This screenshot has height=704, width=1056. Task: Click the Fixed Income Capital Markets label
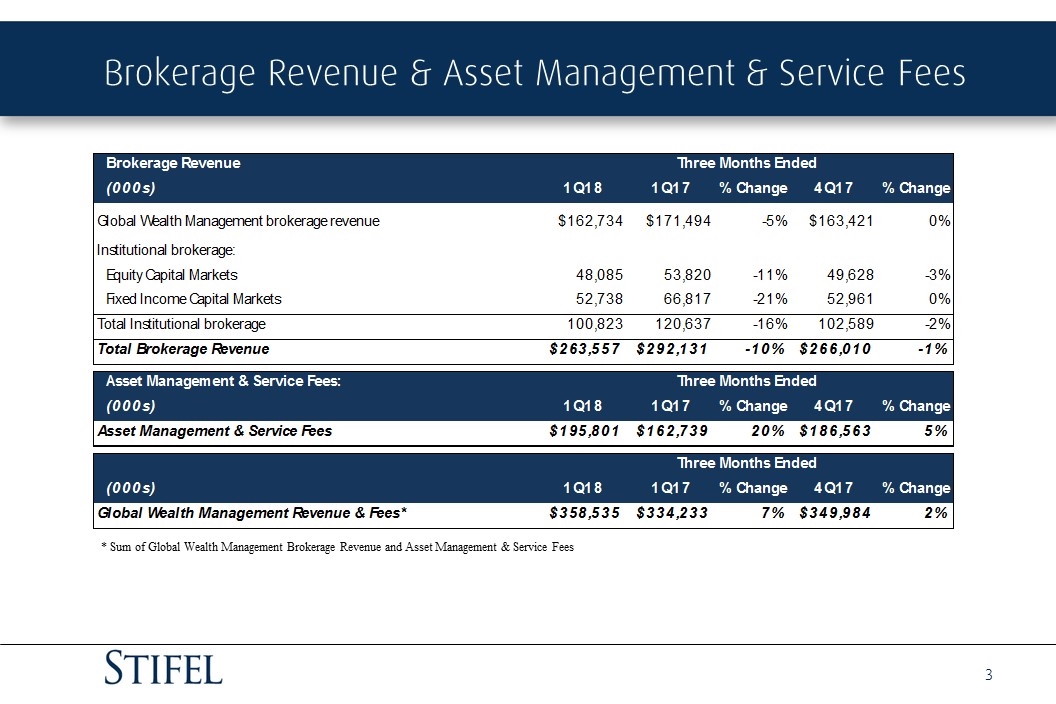point(193,298)
